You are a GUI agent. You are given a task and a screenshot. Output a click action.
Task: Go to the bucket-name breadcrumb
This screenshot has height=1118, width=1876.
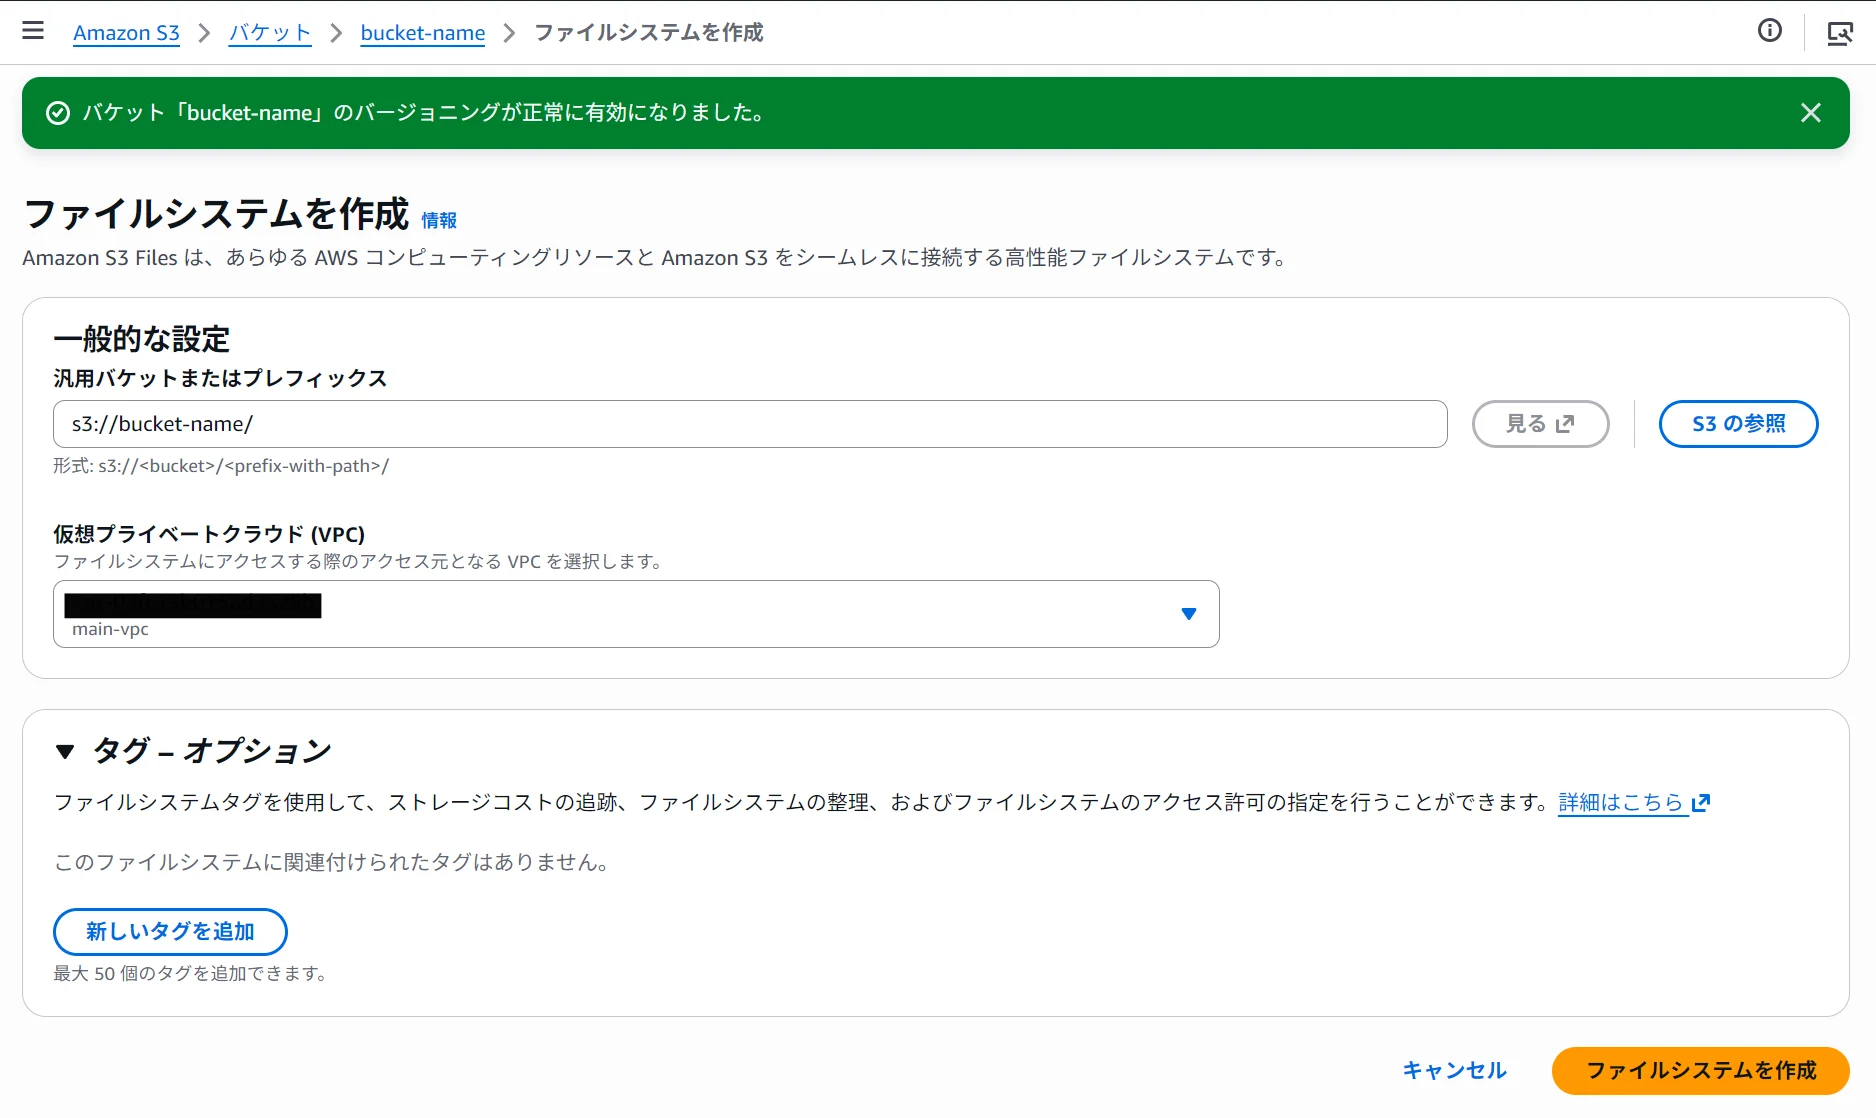pos(422,32)
